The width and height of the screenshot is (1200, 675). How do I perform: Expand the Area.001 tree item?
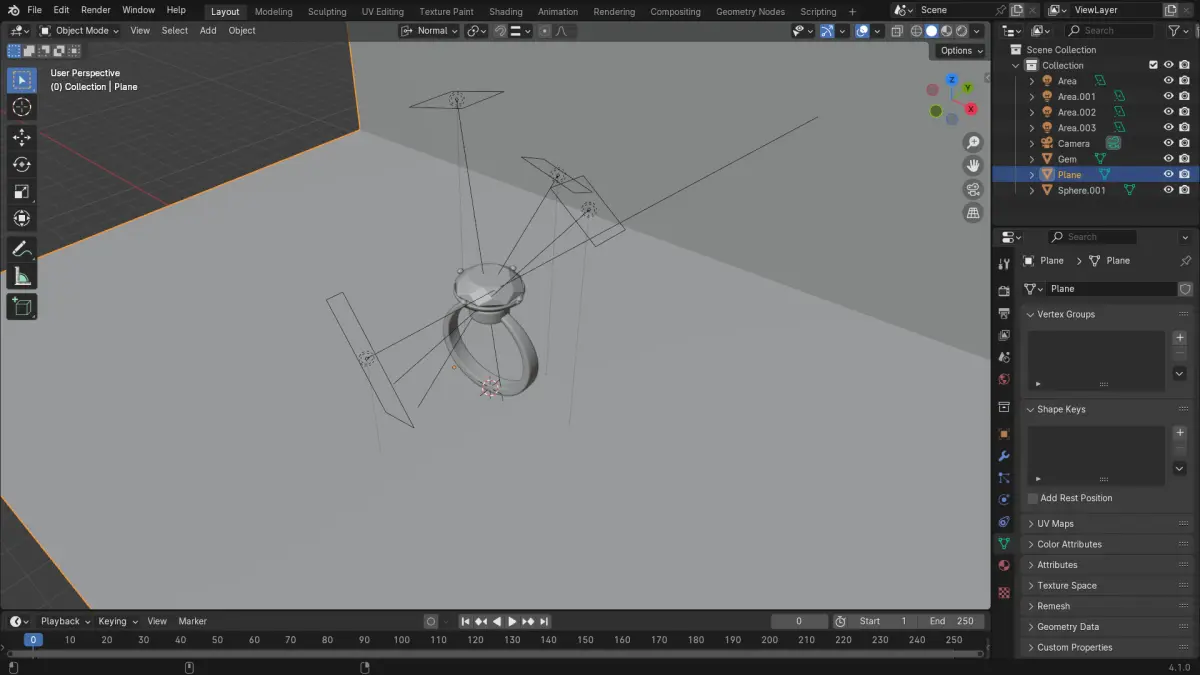1032,97
